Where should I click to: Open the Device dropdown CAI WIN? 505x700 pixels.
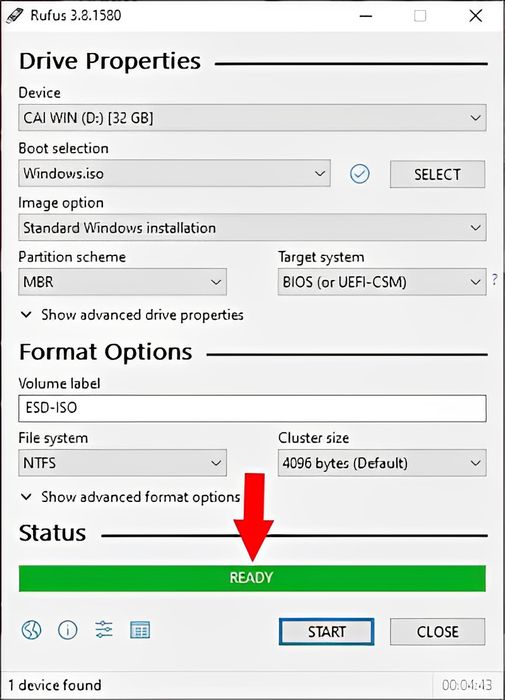coord(252,118)
